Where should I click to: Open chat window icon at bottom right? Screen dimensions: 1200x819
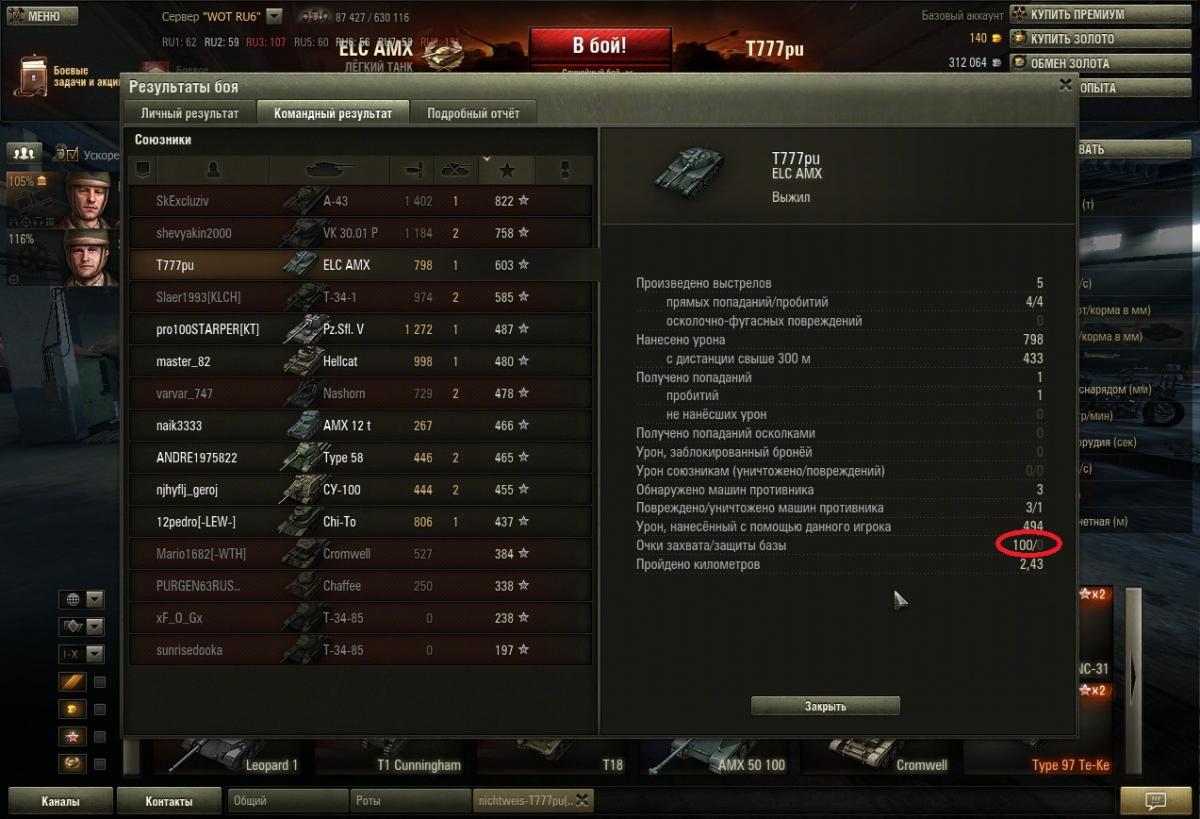point(1155,800)
